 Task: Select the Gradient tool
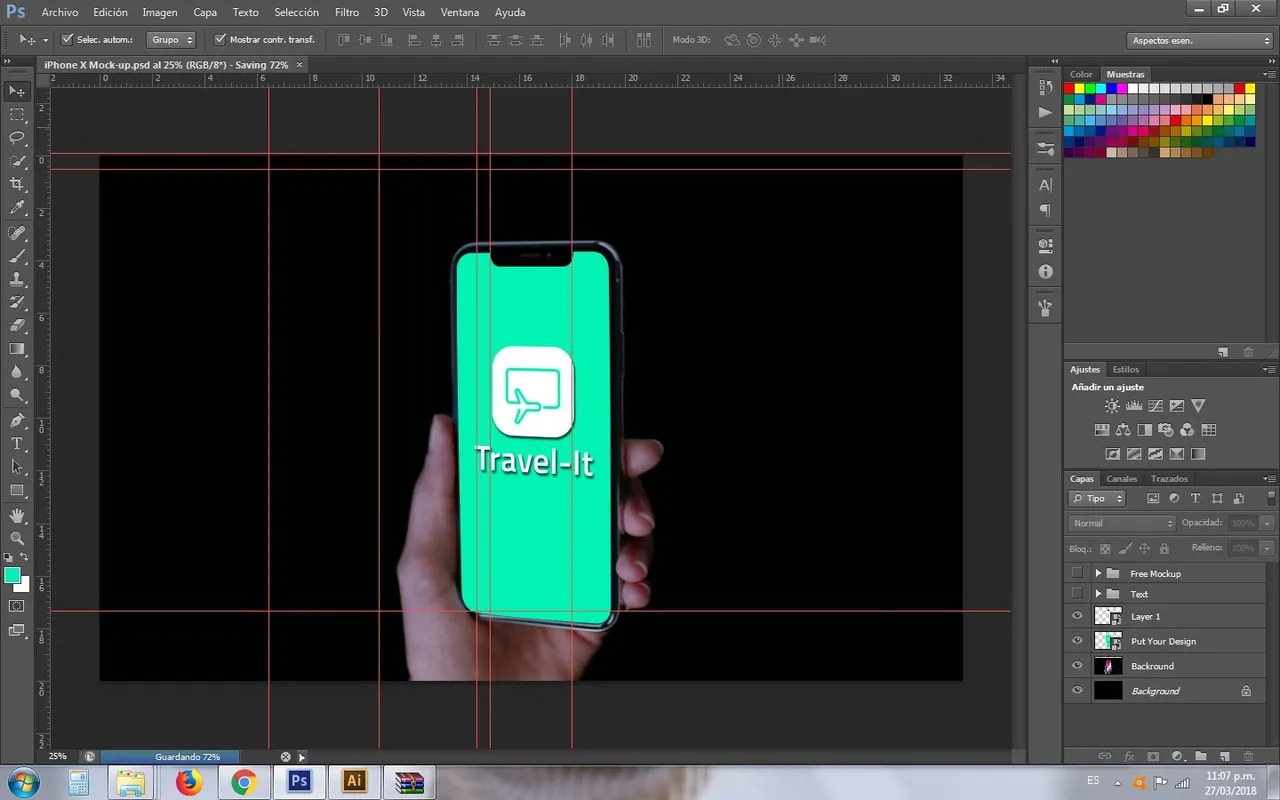[17, 349]
